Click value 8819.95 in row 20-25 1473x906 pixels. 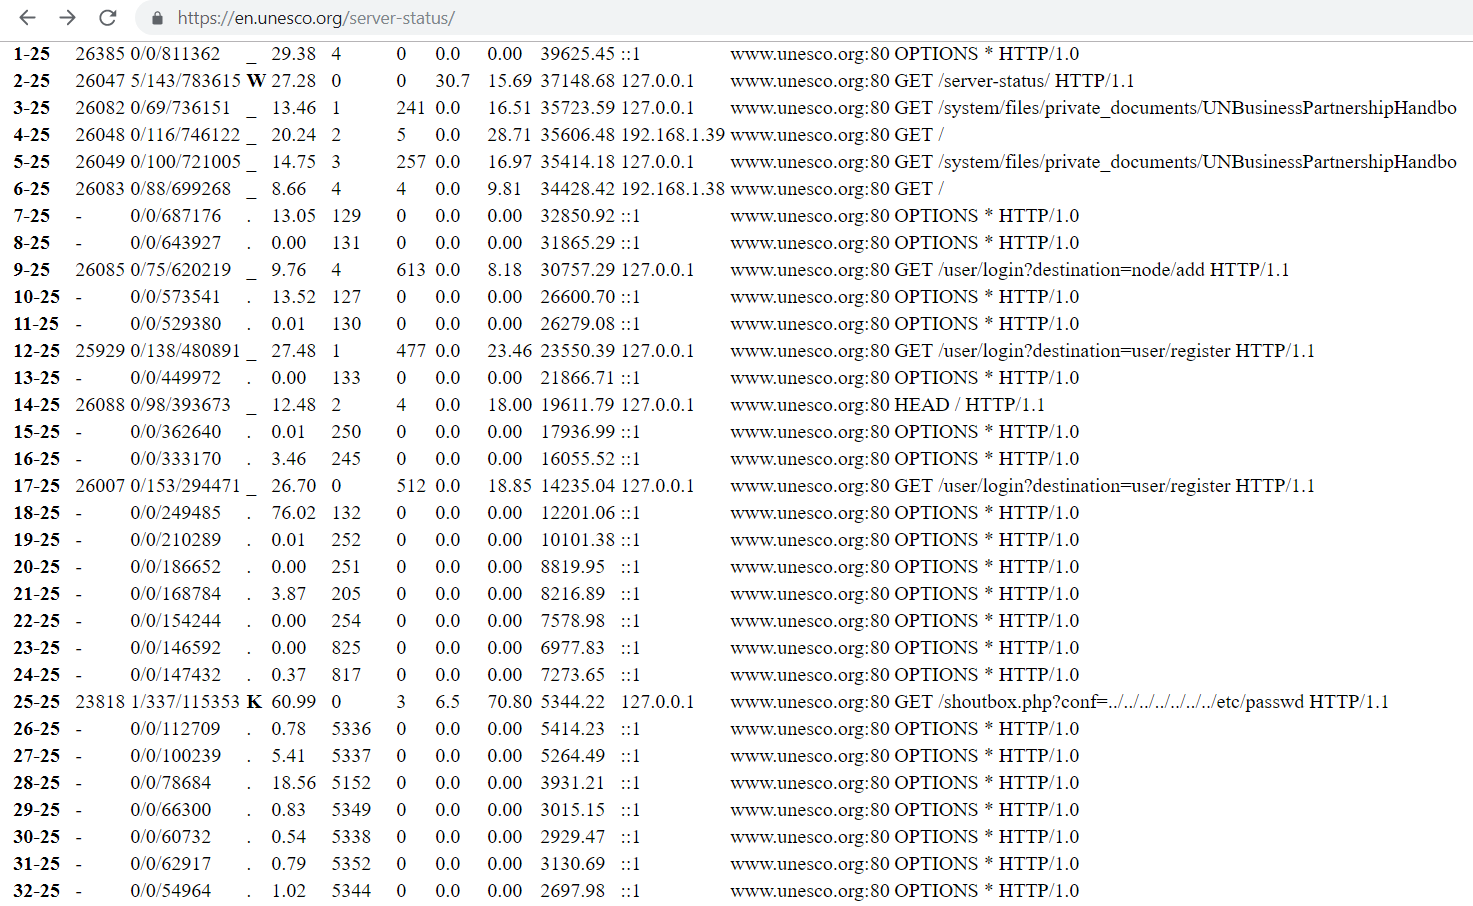pos(573,567)
